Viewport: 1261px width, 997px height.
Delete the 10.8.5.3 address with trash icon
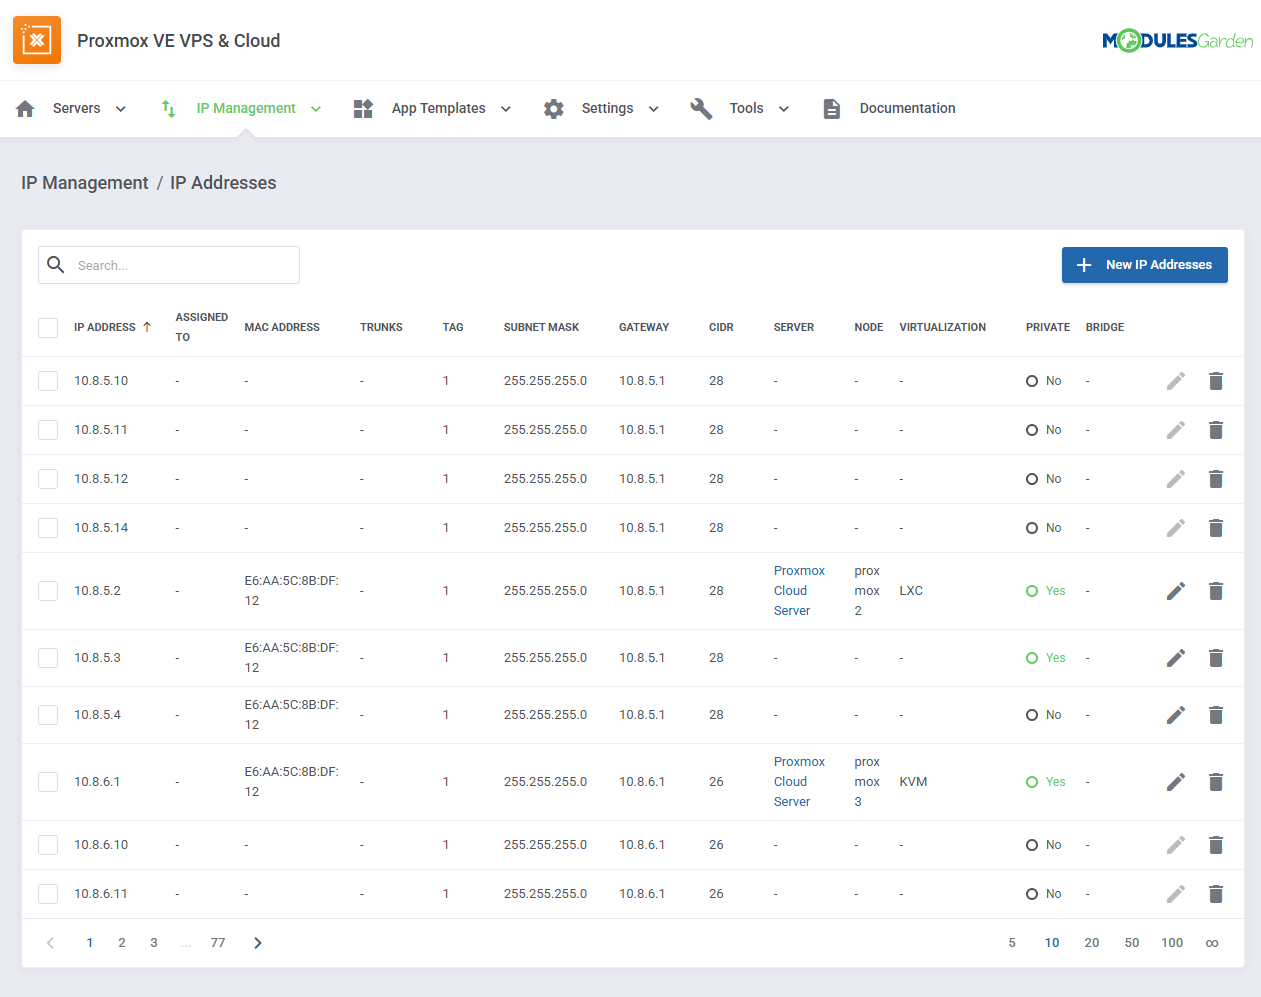coord(1216,658)
